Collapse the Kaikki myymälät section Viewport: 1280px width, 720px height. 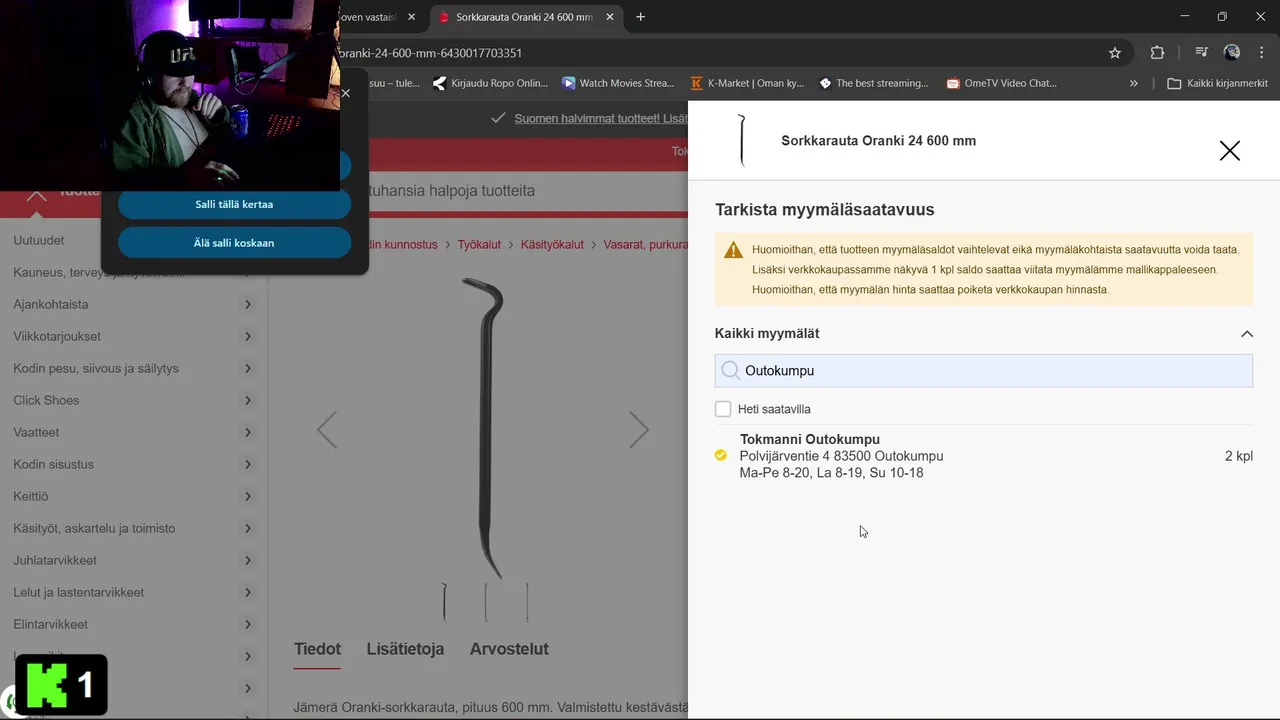click(x=1247, y=334)
